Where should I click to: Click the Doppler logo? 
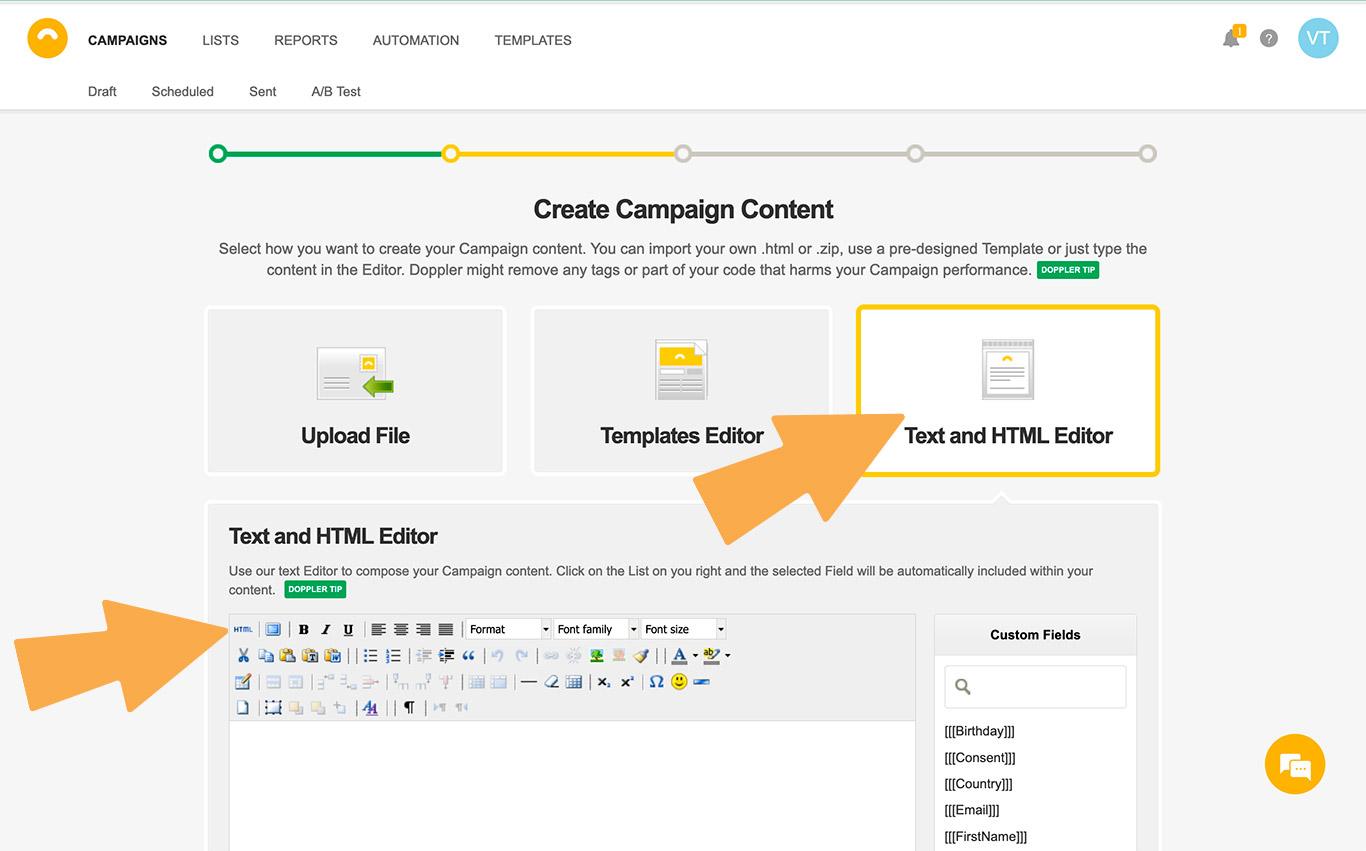coord(47,39)
